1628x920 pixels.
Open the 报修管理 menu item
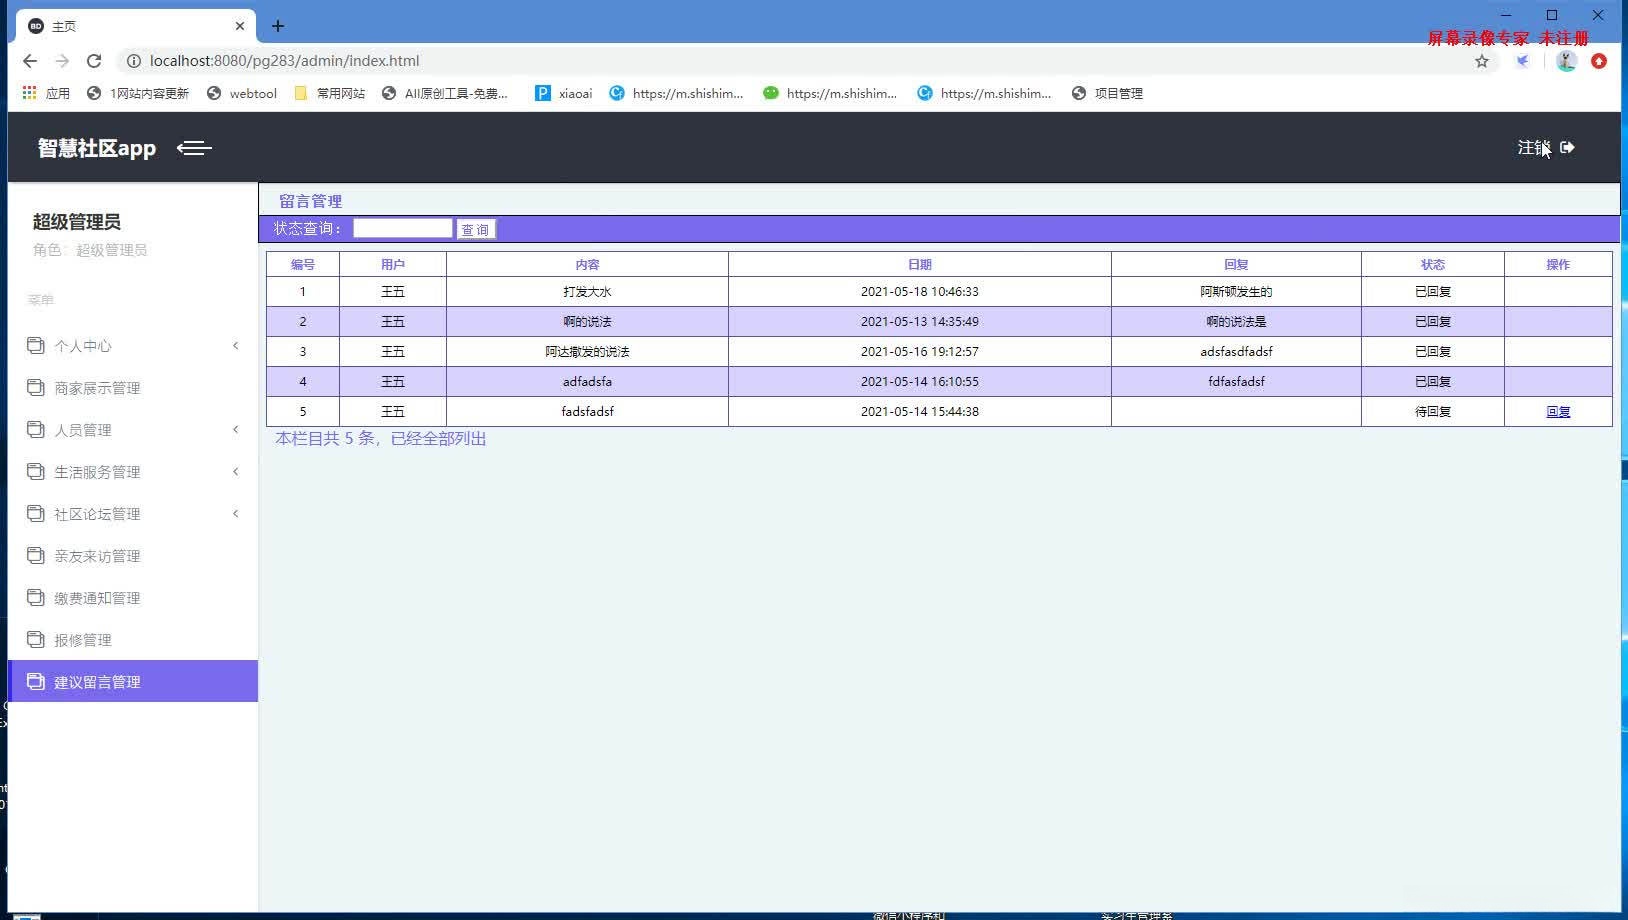133,639
